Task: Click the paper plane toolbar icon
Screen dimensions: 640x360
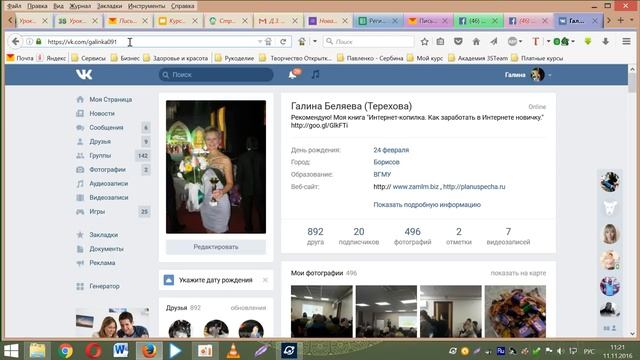Action: click(x=493, y=42)
